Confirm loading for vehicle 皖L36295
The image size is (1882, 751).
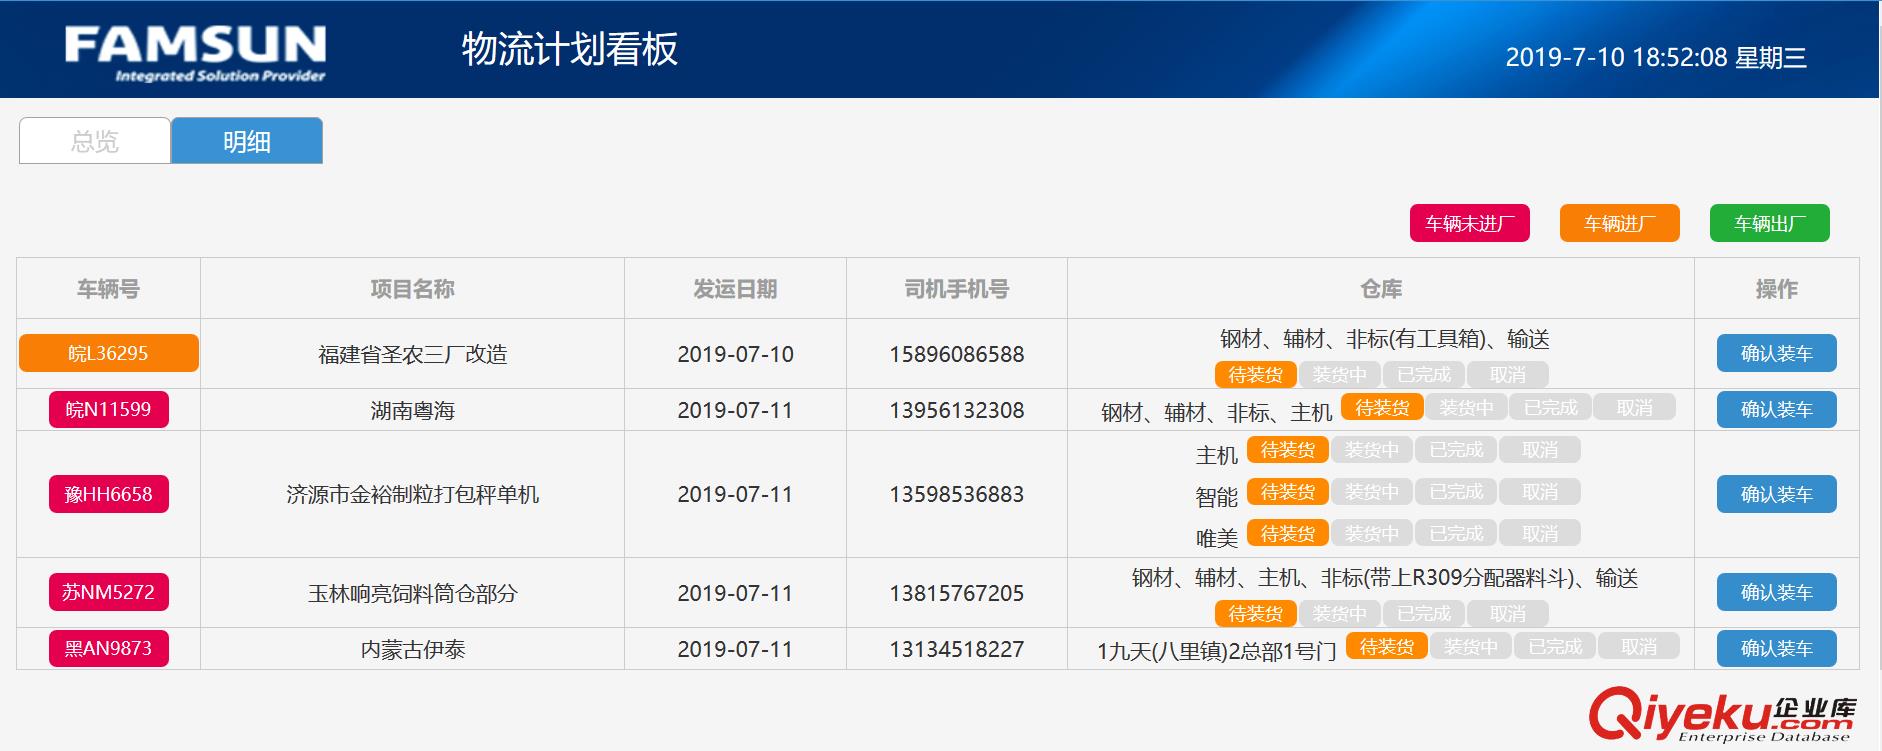pos(1776,353)
